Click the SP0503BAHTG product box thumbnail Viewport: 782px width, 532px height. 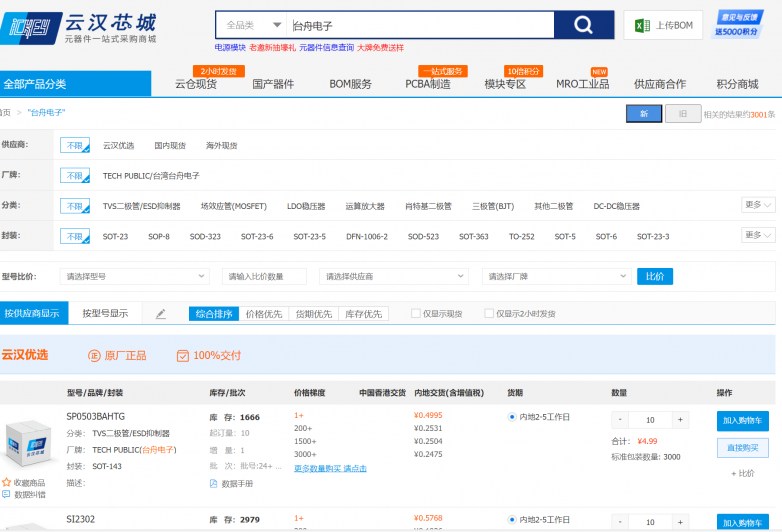[29, 443]
